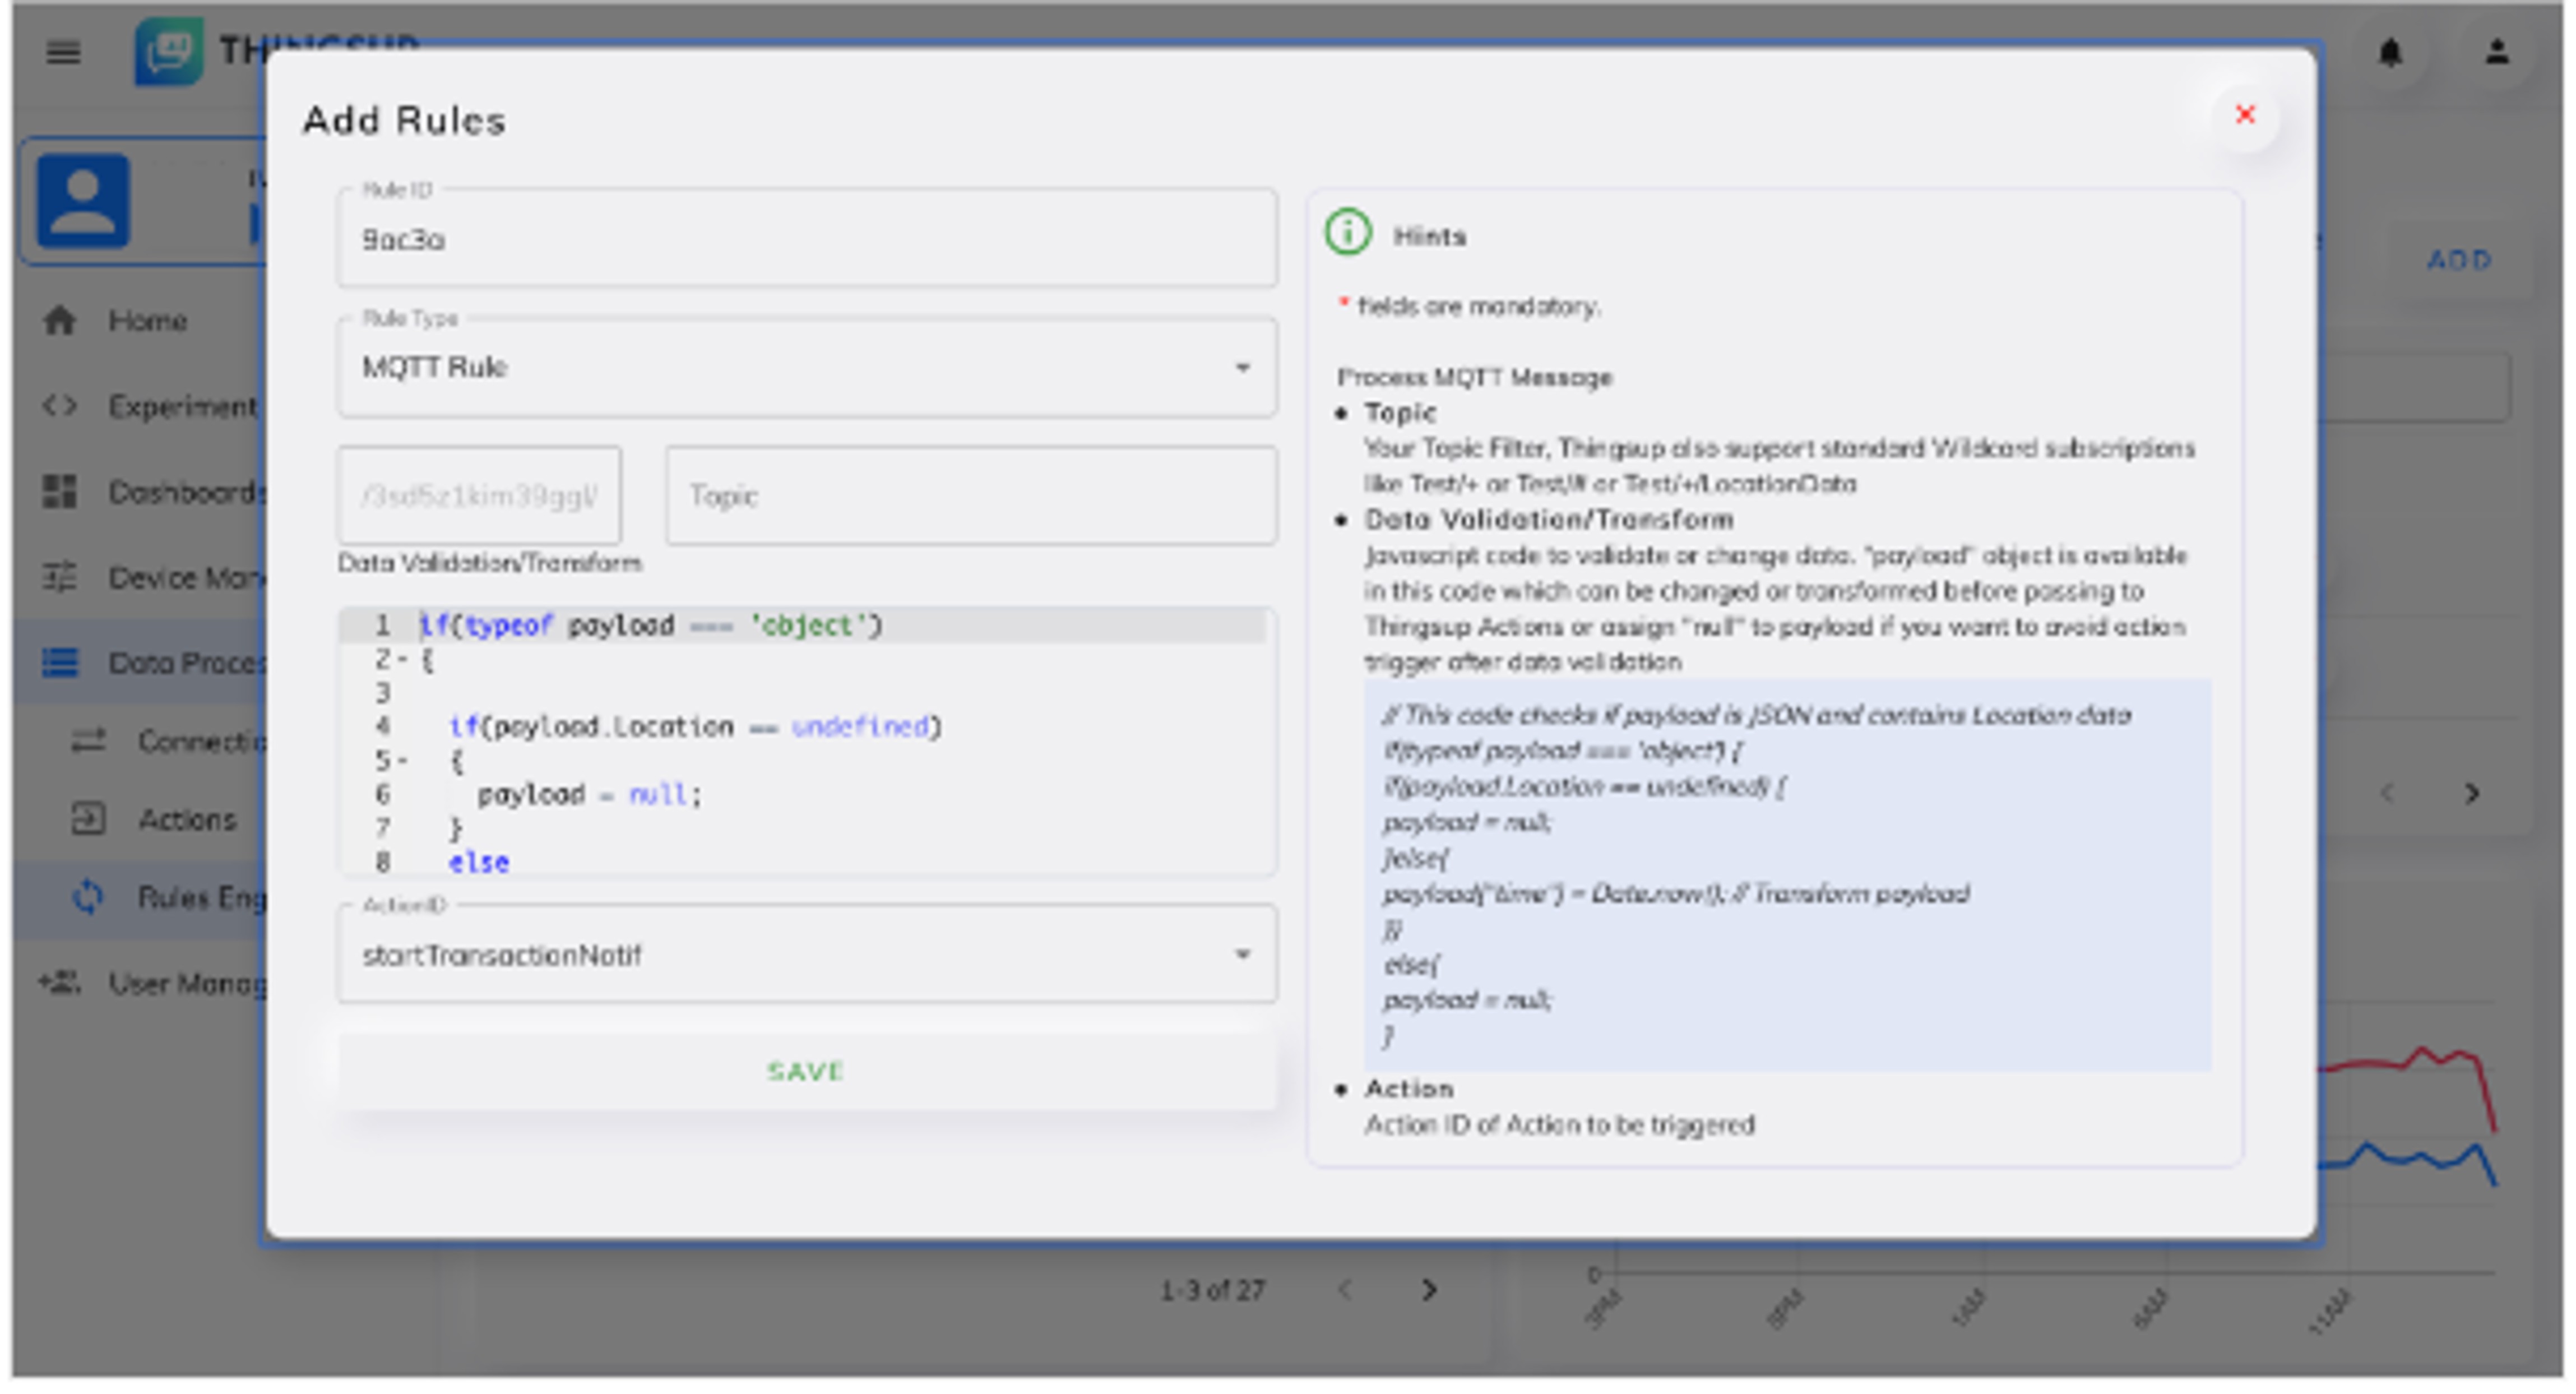Click the Home sidebar icon
The height and width of the screenshot is (1394, 2576).
60,321
